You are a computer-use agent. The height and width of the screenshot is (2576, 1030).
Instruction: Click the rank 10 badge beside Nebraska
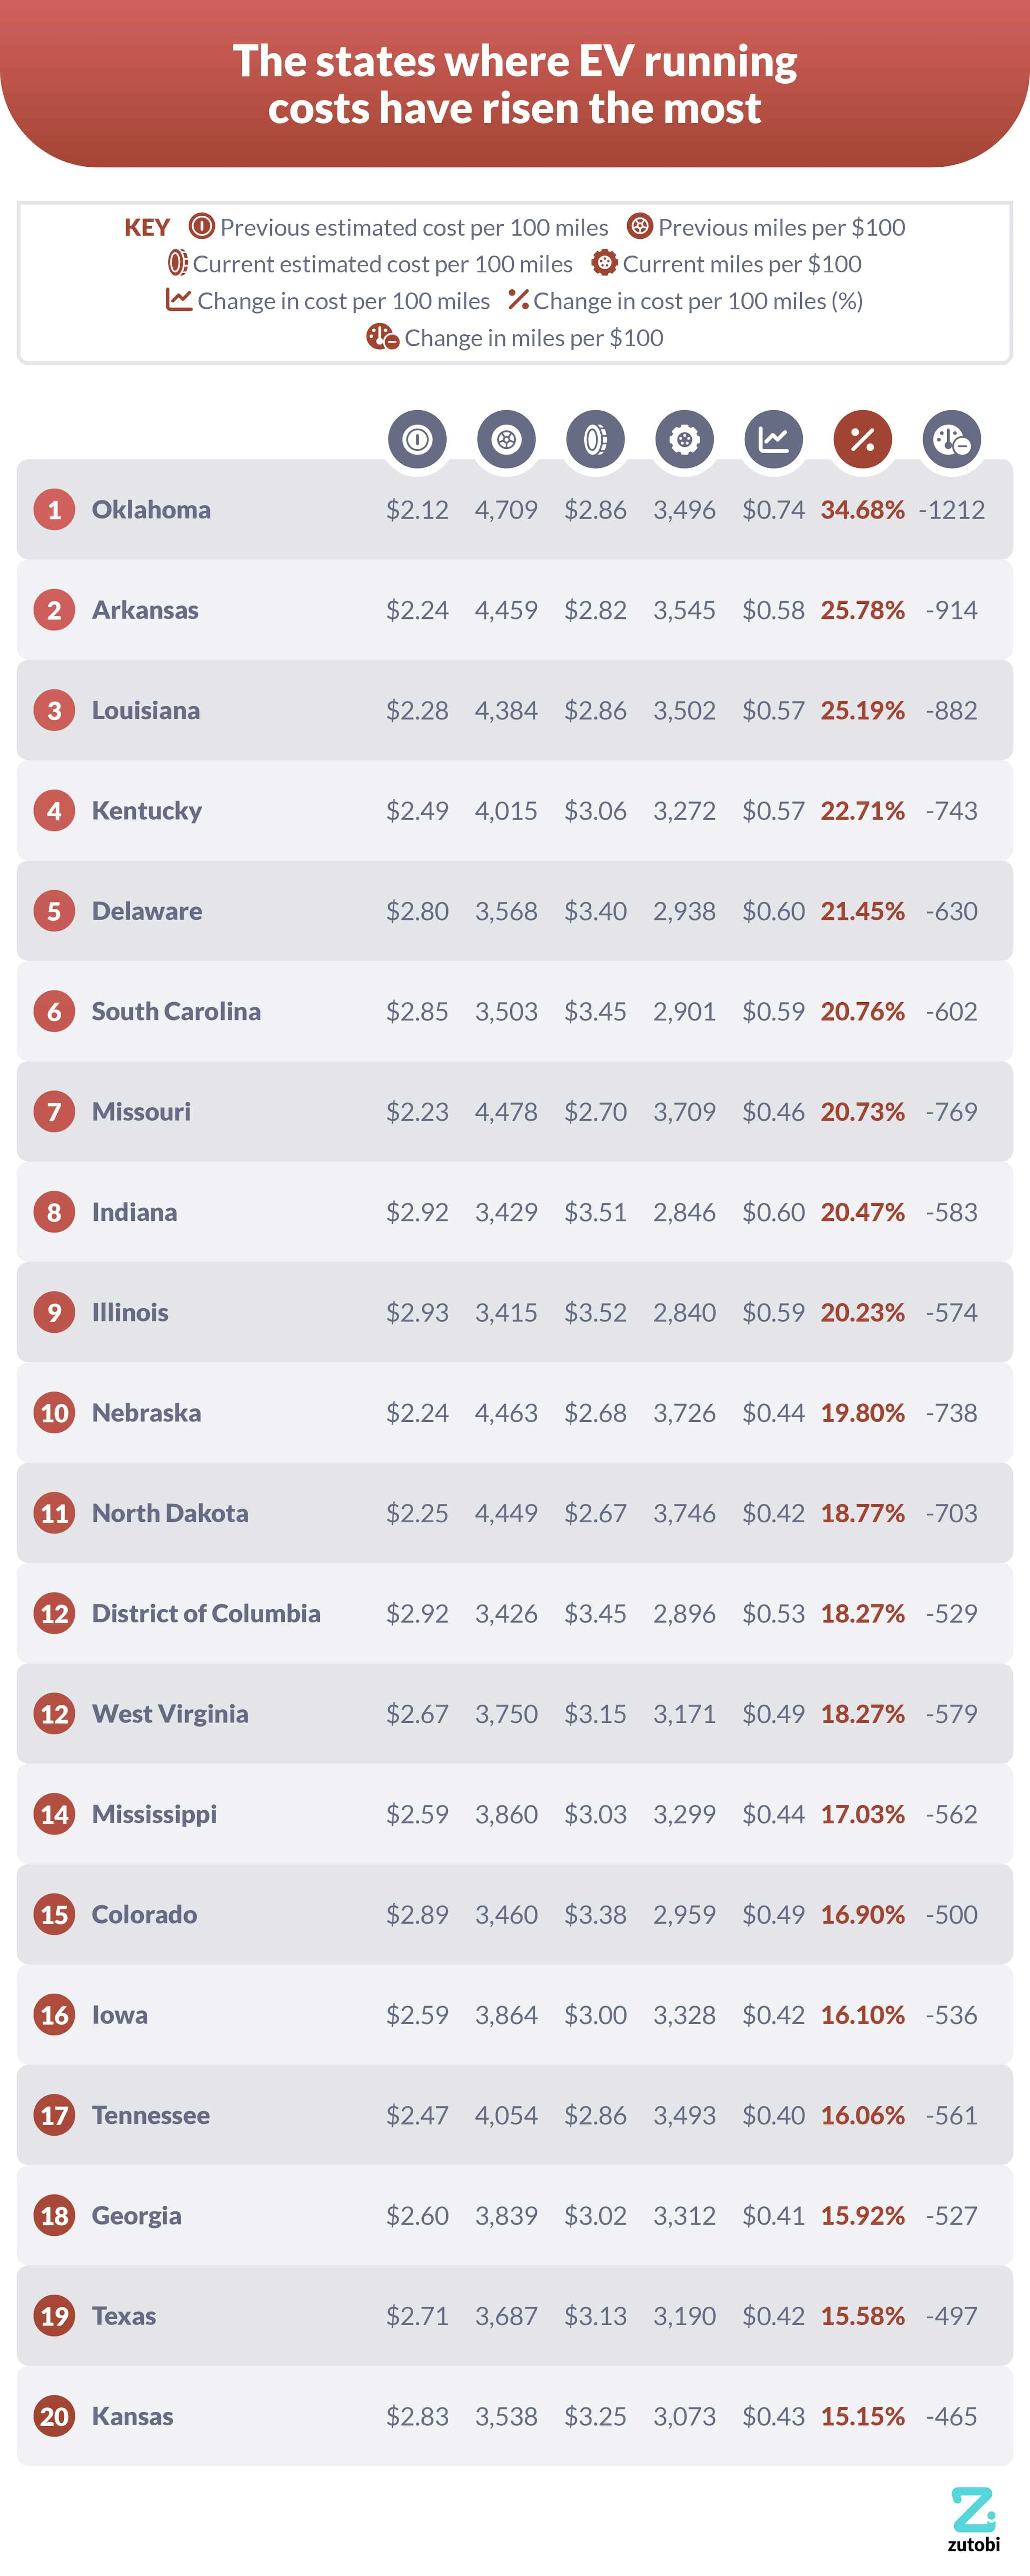click(54, 1413)
